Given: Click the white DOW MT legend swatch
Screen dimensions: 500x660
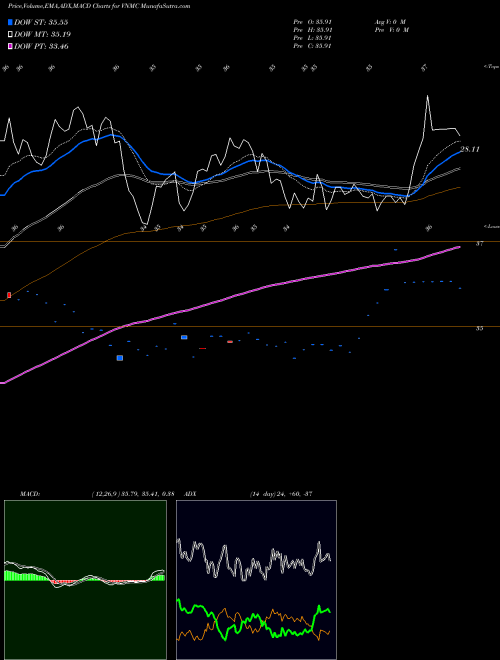Looking at the screenshot, I should coord(10,35).
